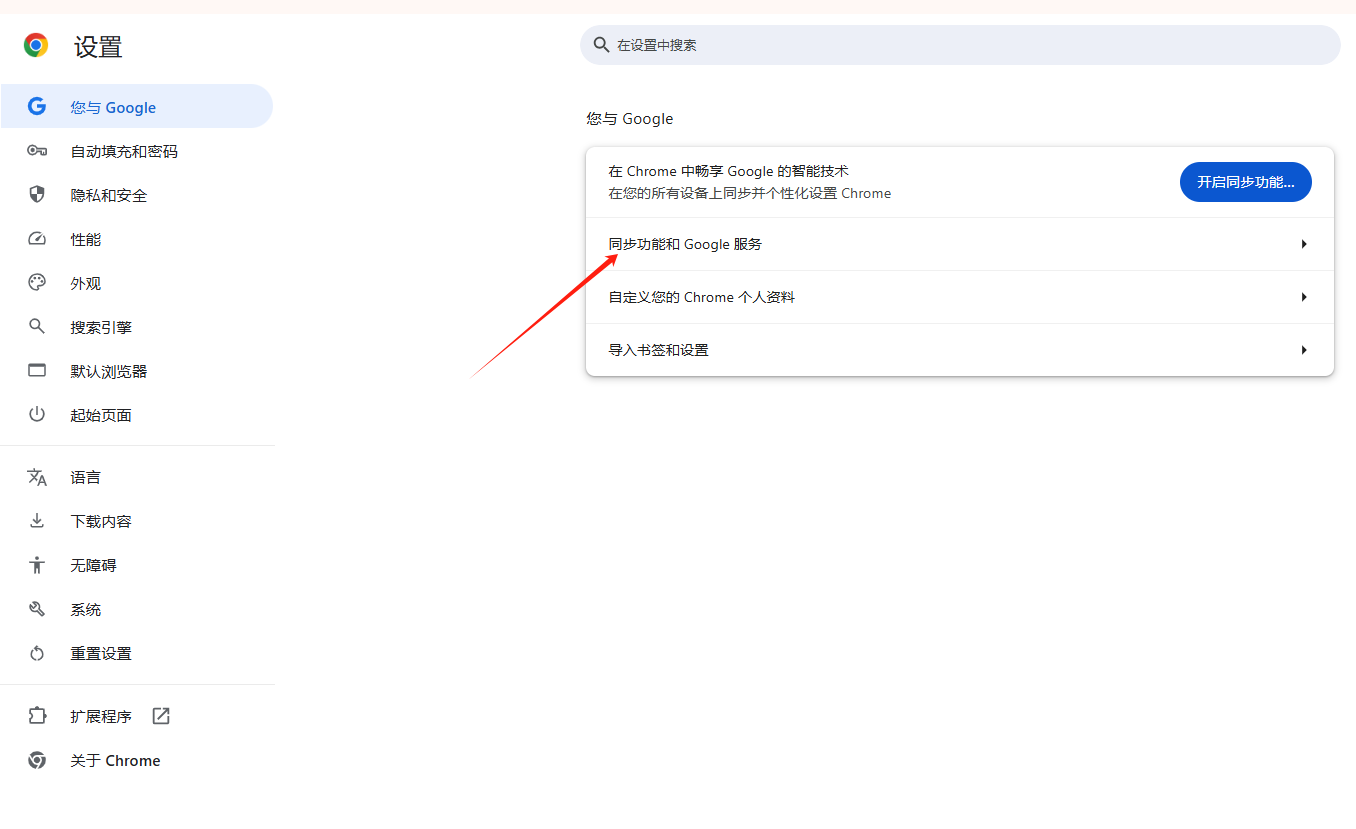The height and width of the screenshot is (829, 1356).
Task: Expand arrow for 导入书签和设置
Action: pyautogui.click(x=1304, y=350)
